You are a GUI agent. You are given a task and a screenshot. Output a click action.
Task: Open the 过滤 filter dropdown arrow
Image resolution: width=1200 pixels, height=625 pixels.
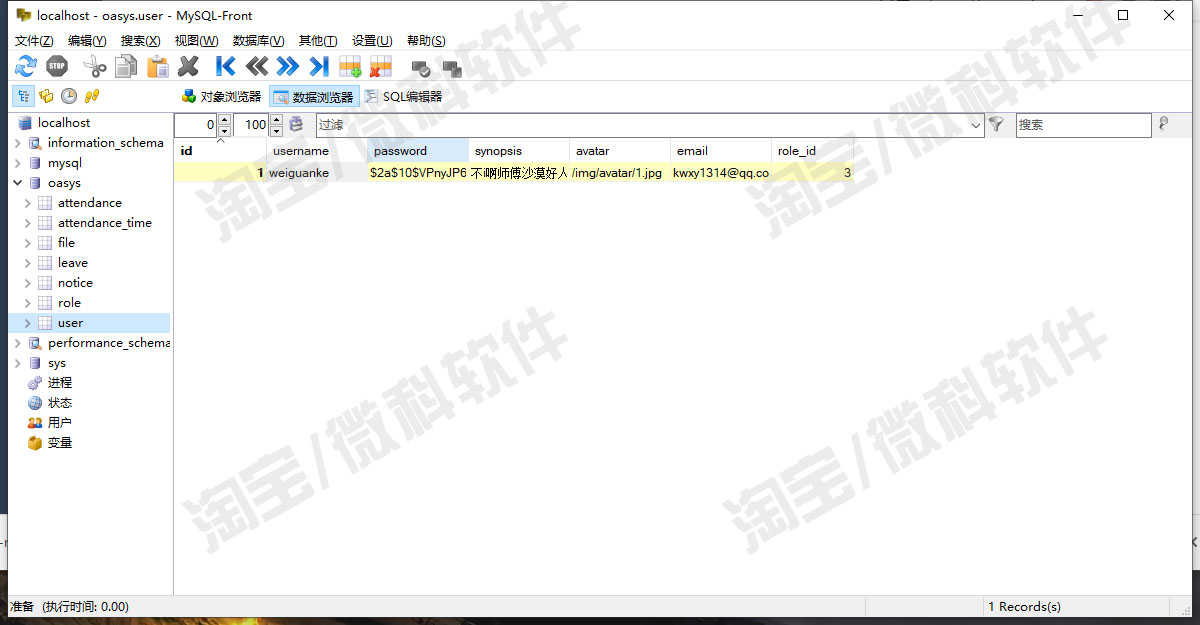click(x=976, y=125)
